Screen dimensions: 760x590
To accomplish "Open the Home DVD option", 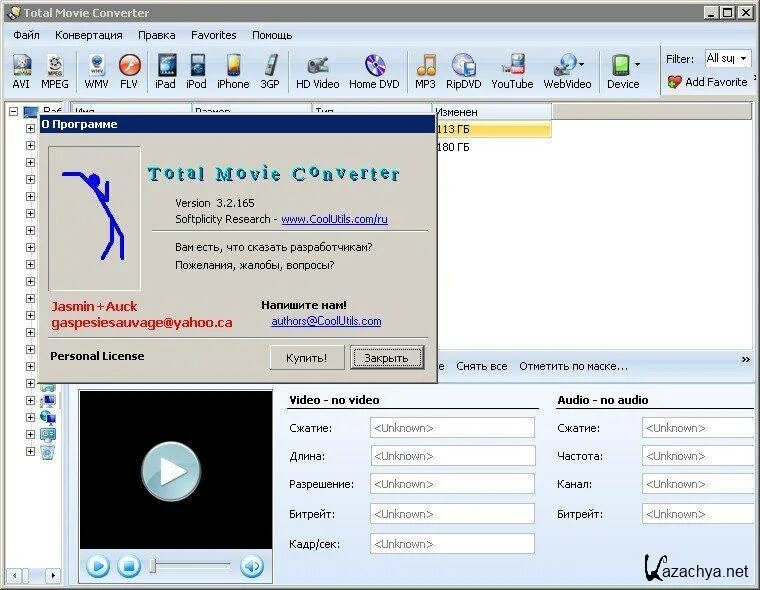I will click(374, 71).
